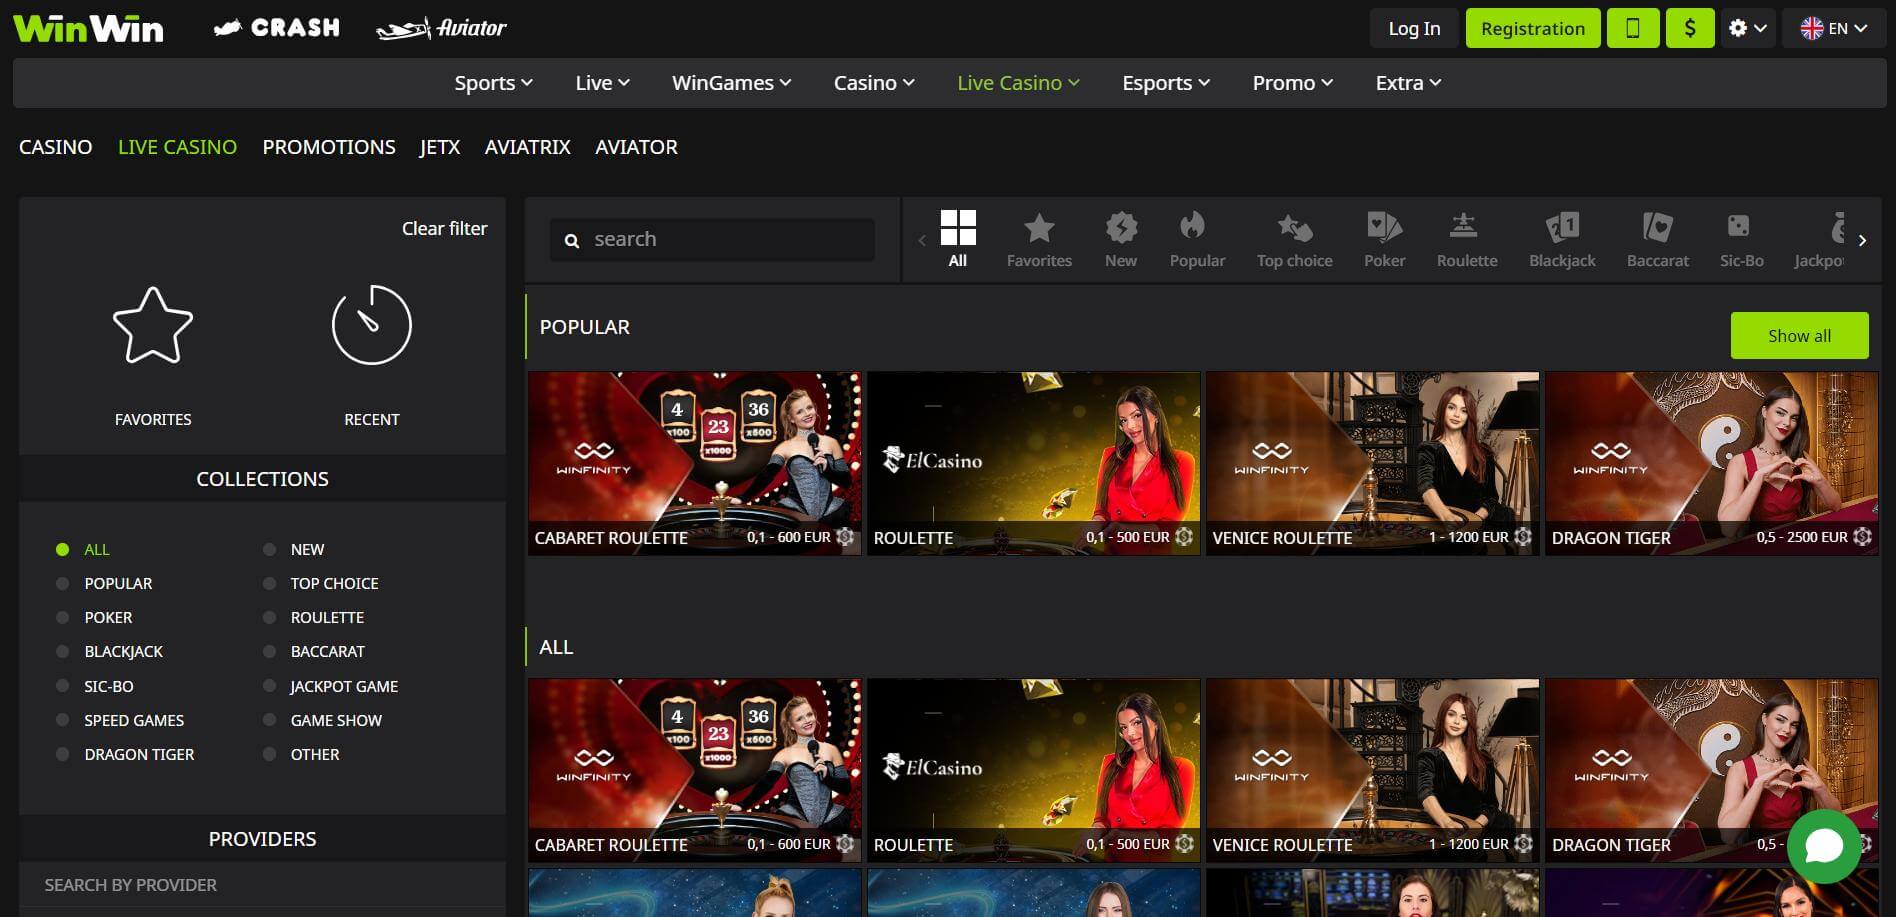Image resolution: width=1896 pixels, height=917 pixels.
Task: Select the SPEED GAMES collection radio button
Action: pyautogui.click(x=64, y=720)
